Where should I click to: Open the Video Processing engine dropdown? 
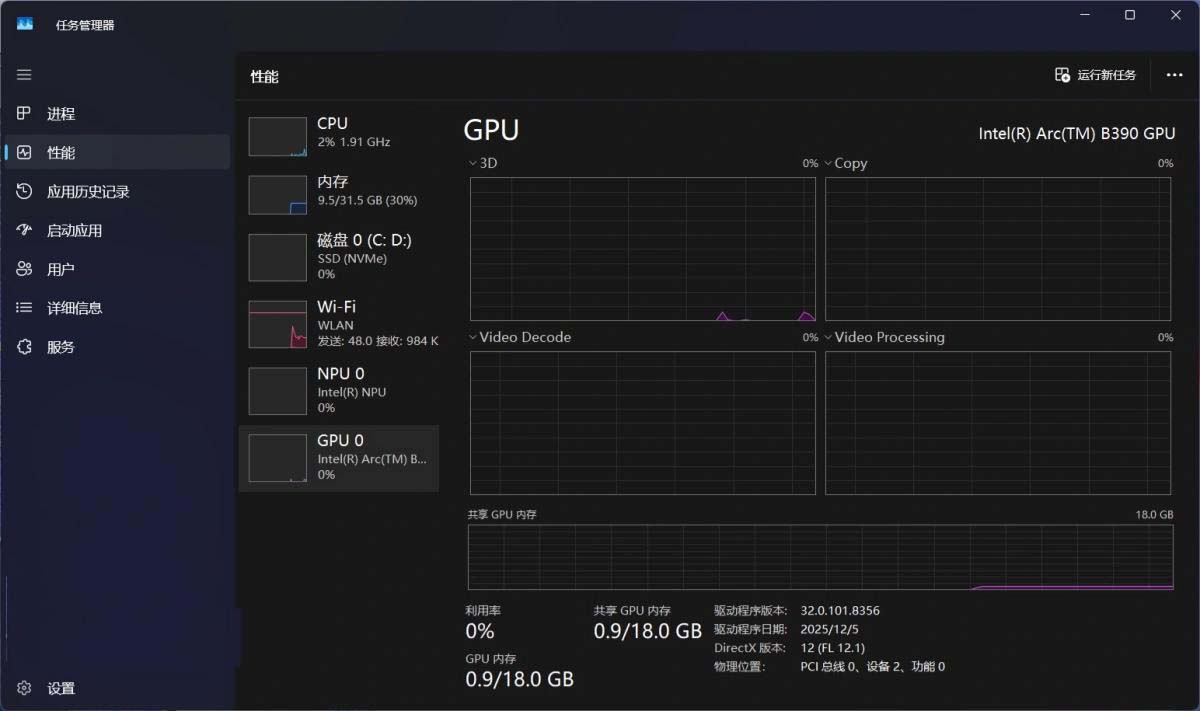[885, 337]
